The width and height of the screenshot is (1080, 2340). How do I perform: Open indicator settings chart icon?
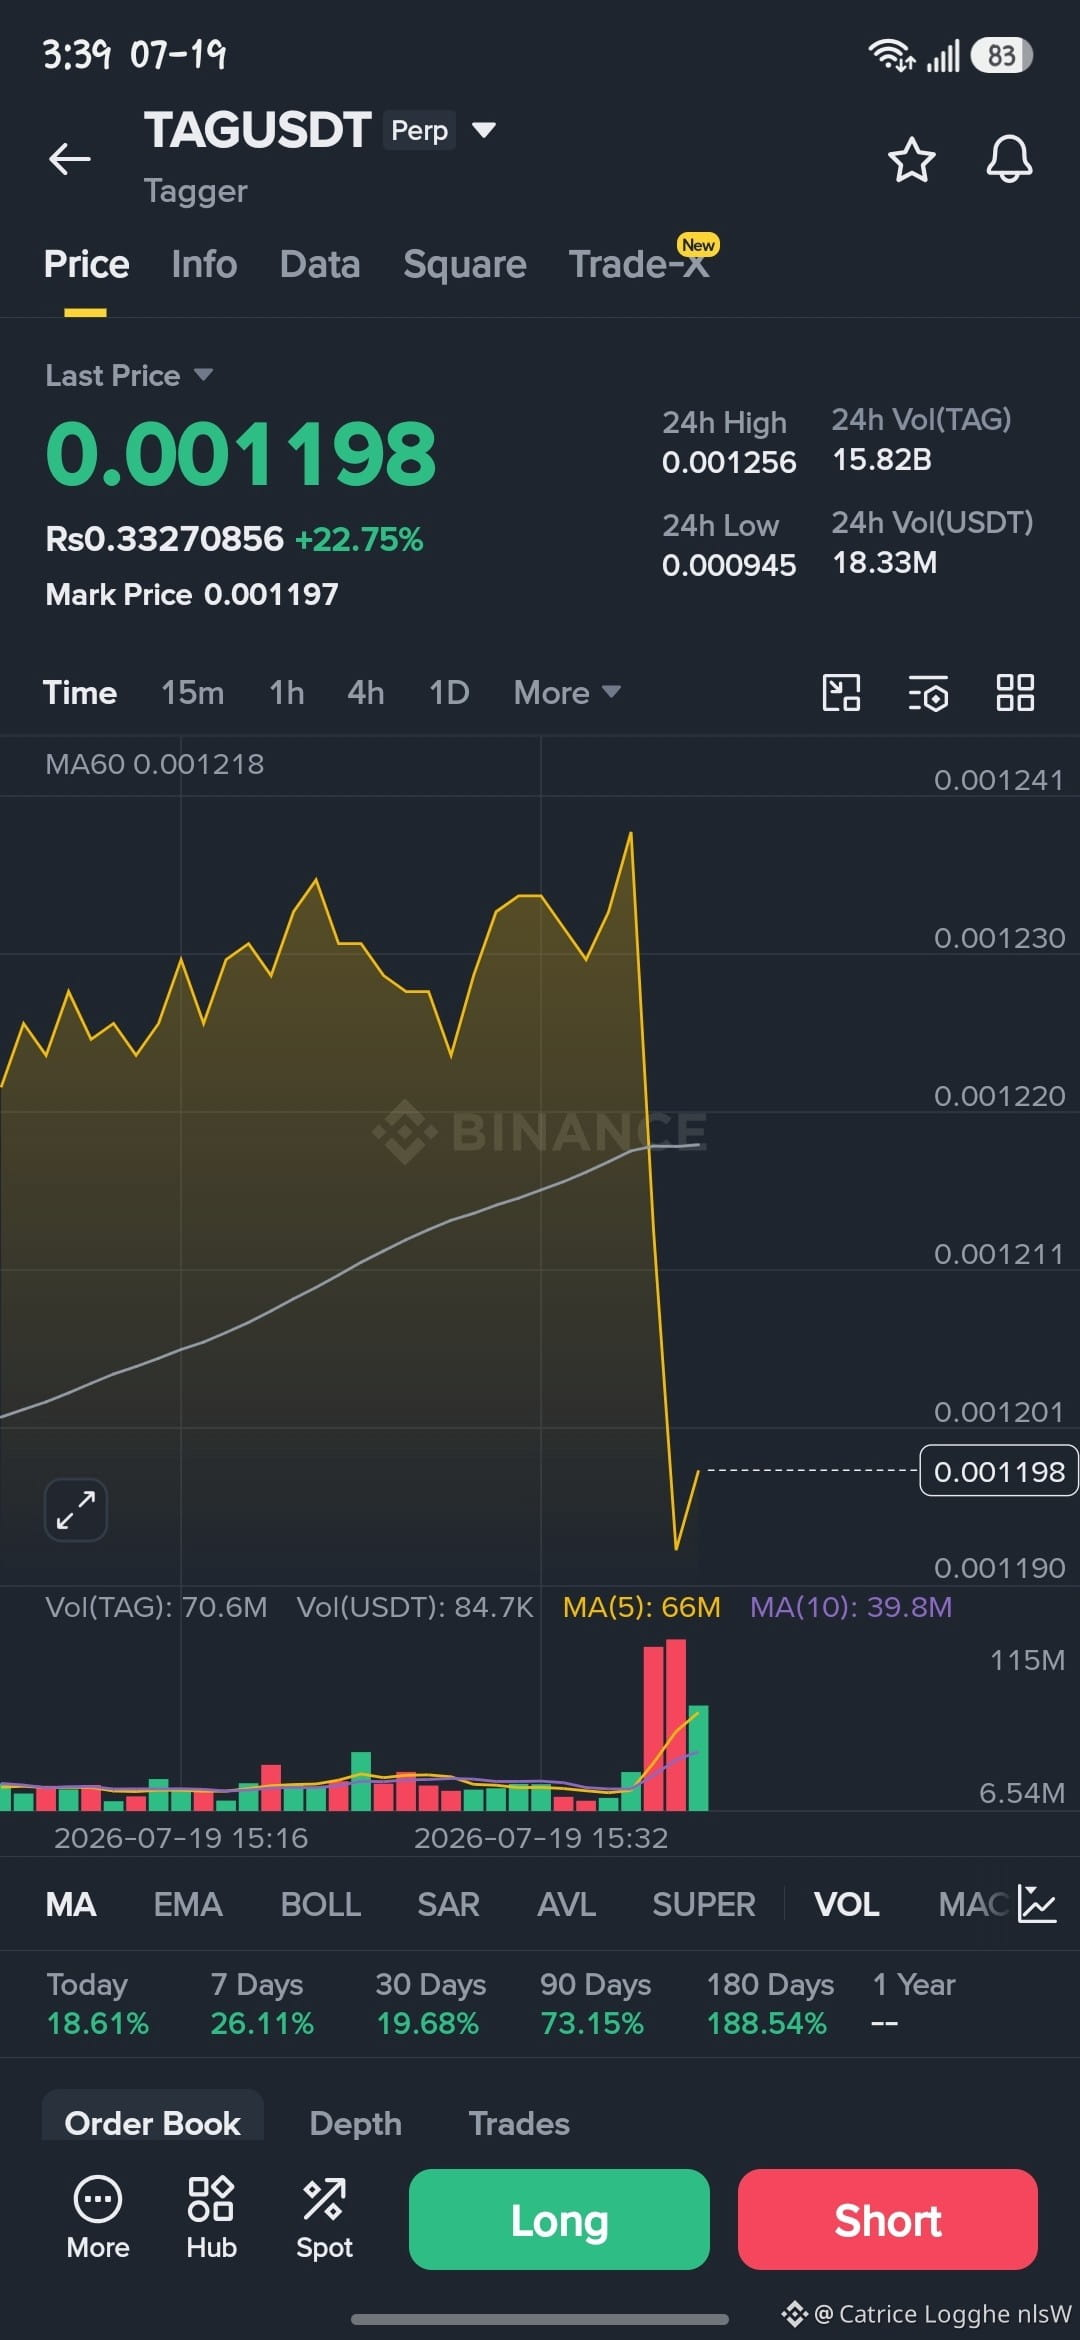[x=1037, y=1904]
